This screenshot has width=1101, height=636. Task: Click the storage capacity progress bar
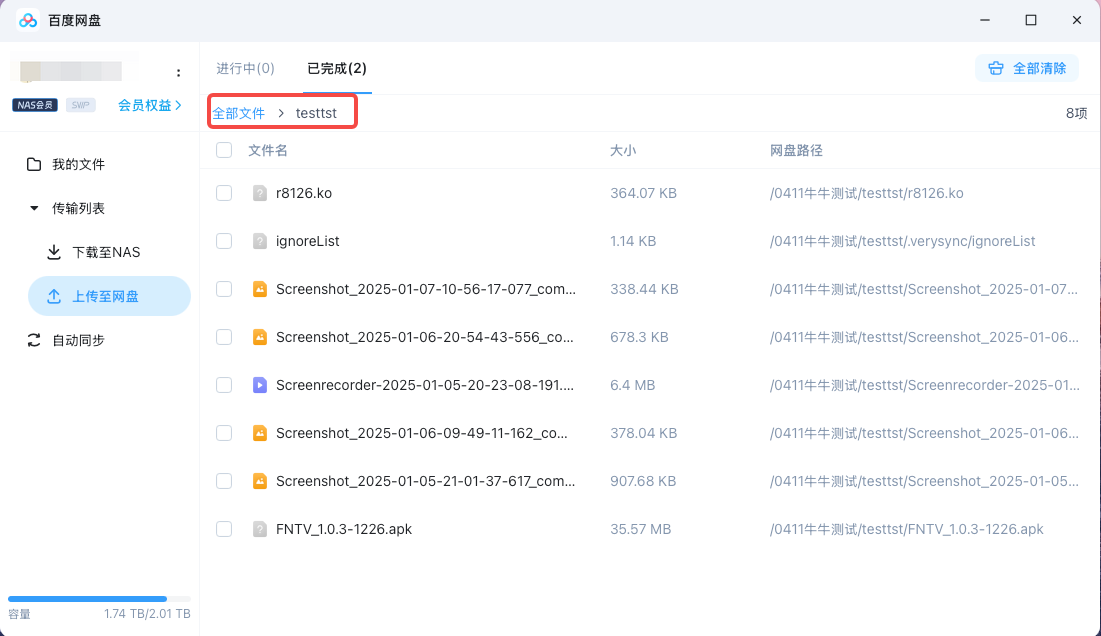pos(99,599)
